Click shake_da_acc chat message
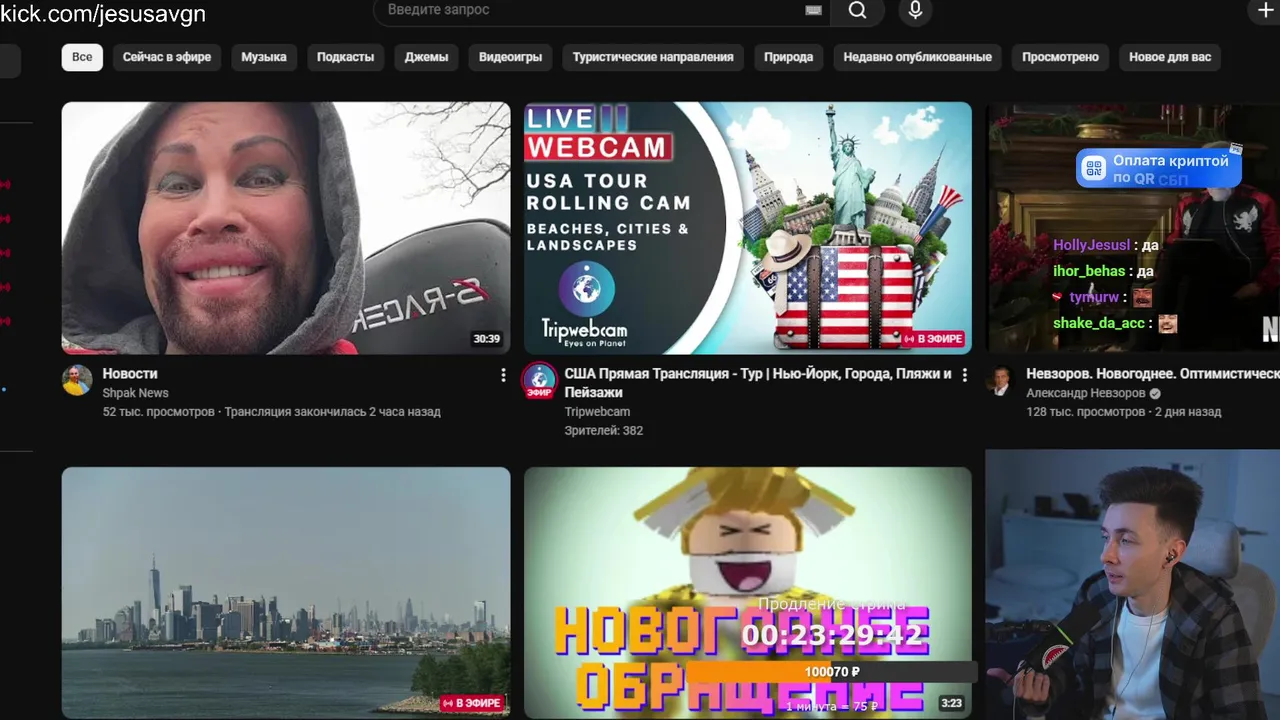Image resolution: width=1280 pixels, height=720 pixels. point(1115,323)
